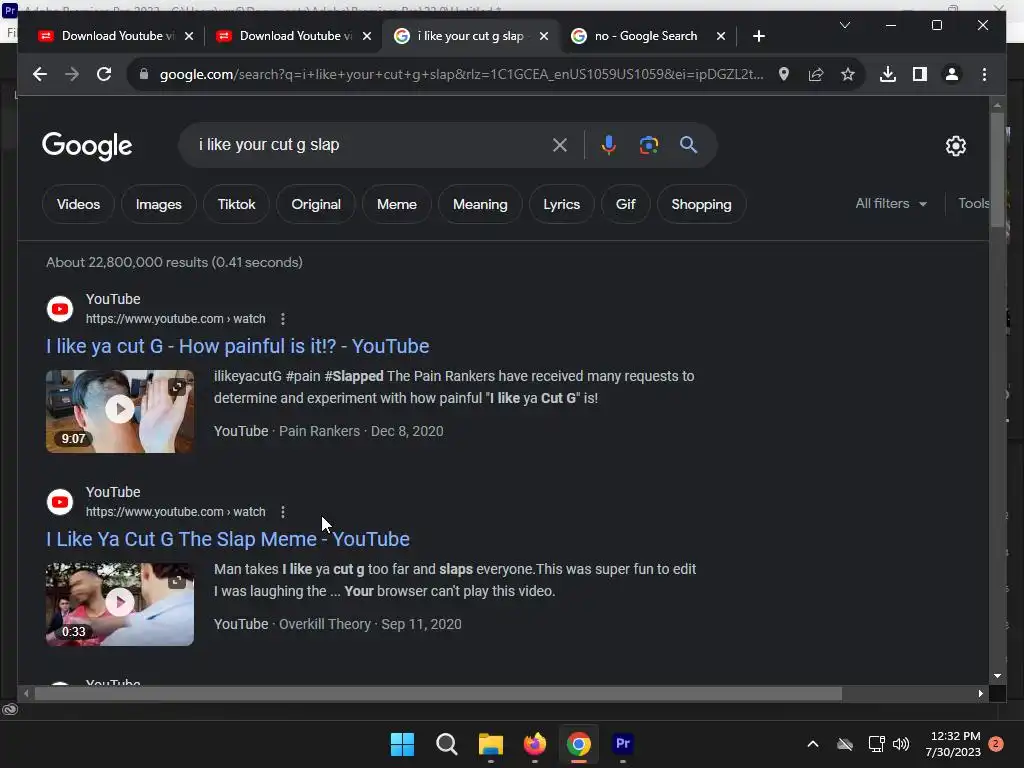This screenshot has width=1024, height=768.
Task: Open Chrome downloads icon
Action: [x=888, y=74]
